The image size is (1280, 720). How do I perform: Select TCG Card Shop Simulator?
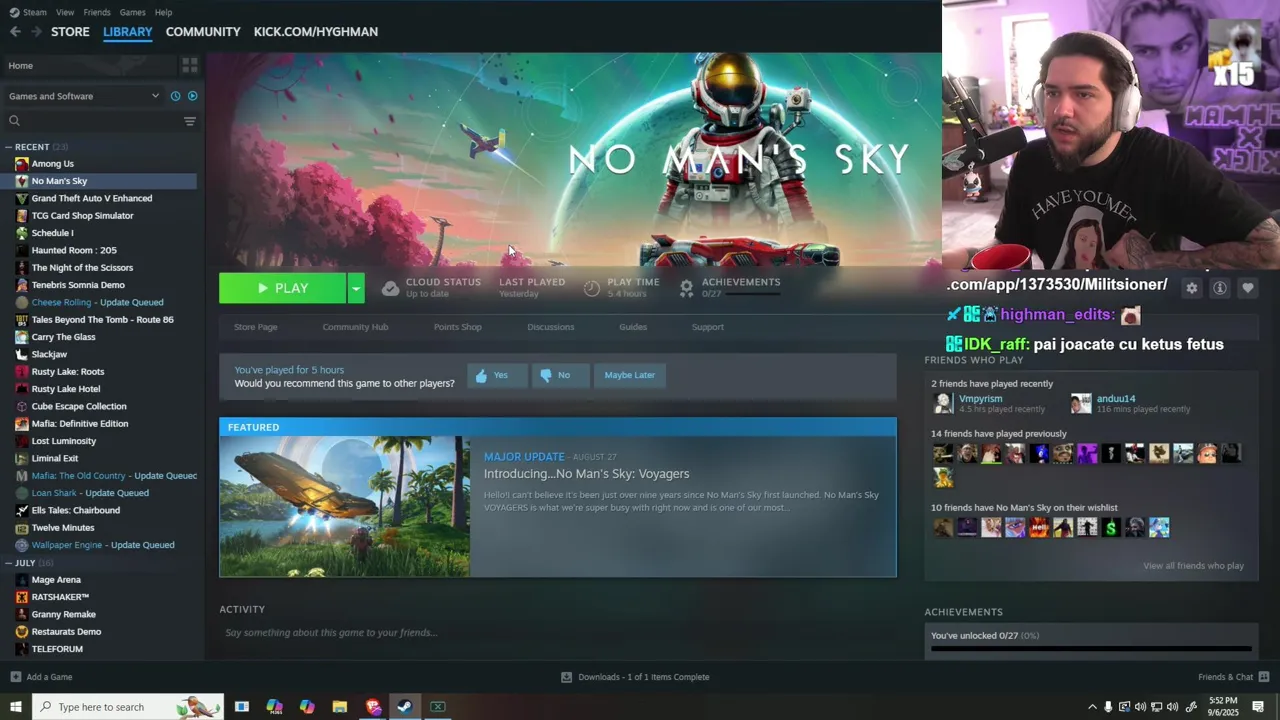click(x=82, y=216)
